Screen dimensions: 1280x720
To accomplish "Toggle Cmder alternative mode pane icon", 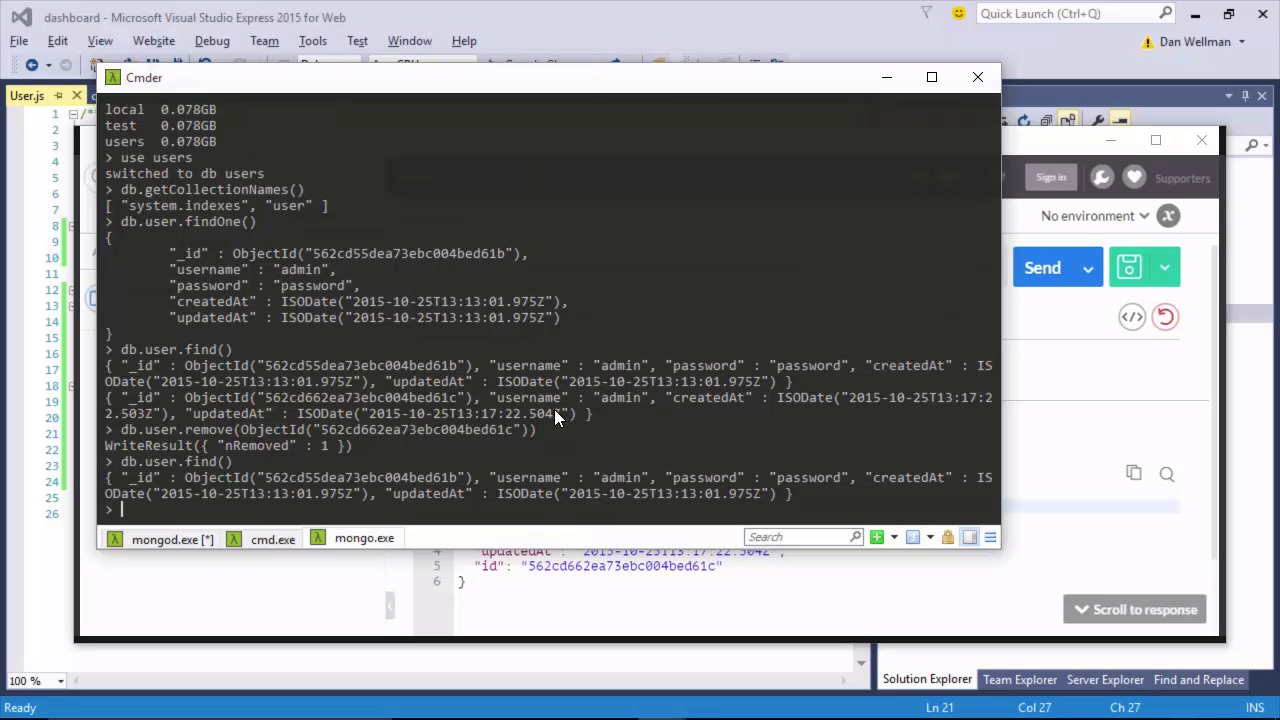I will (970, 538).
